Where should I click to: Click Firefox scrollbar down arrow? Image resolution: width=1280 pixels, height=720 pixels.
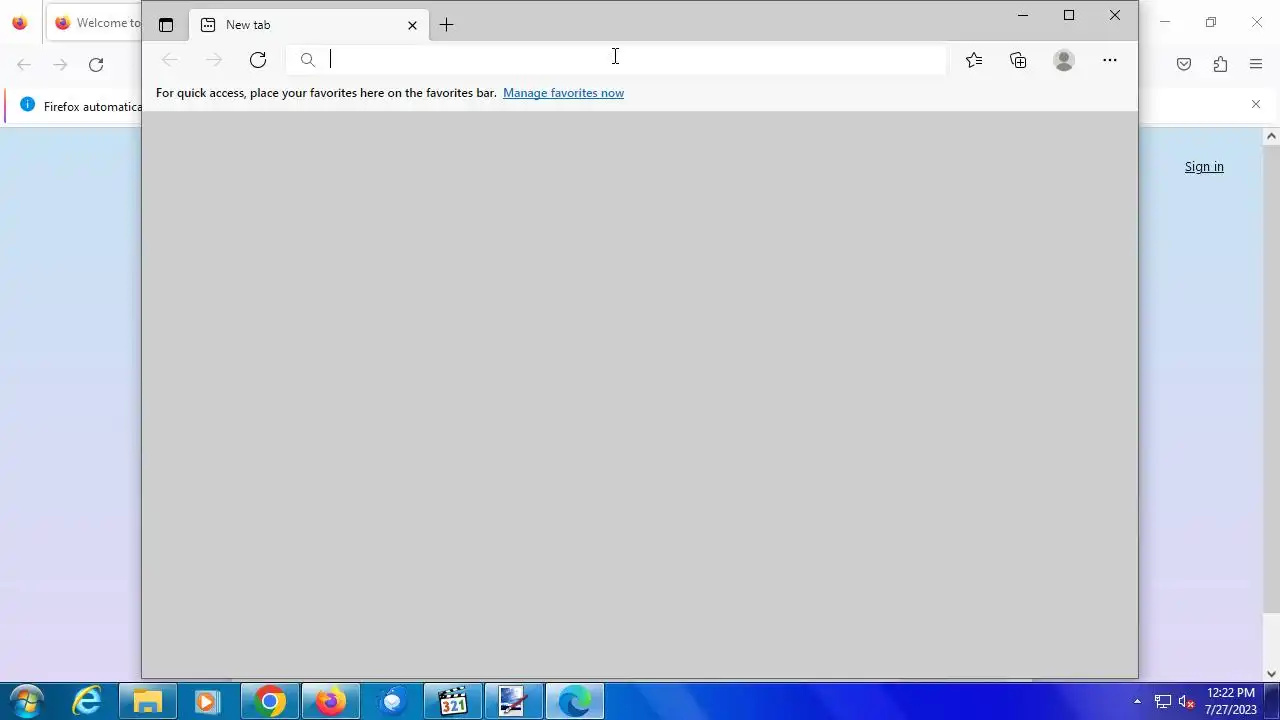1272,674
